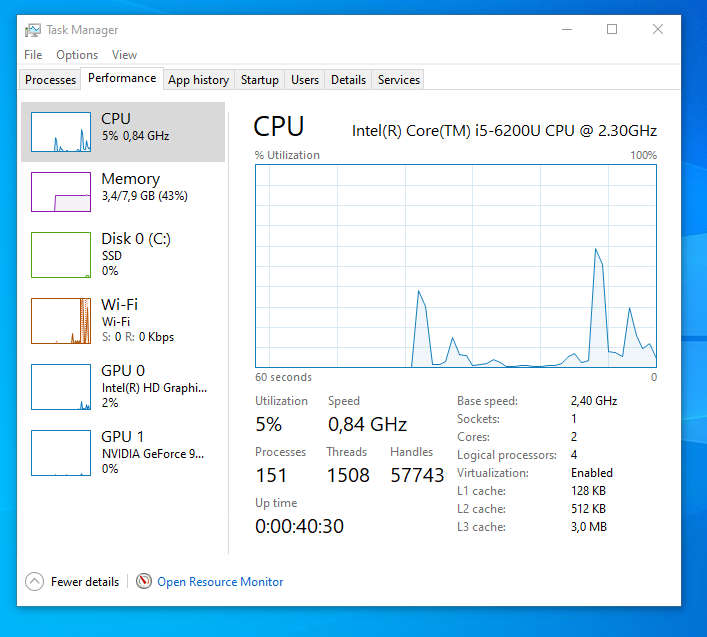Click the up time value 0:00:40:30

[299, 526]
